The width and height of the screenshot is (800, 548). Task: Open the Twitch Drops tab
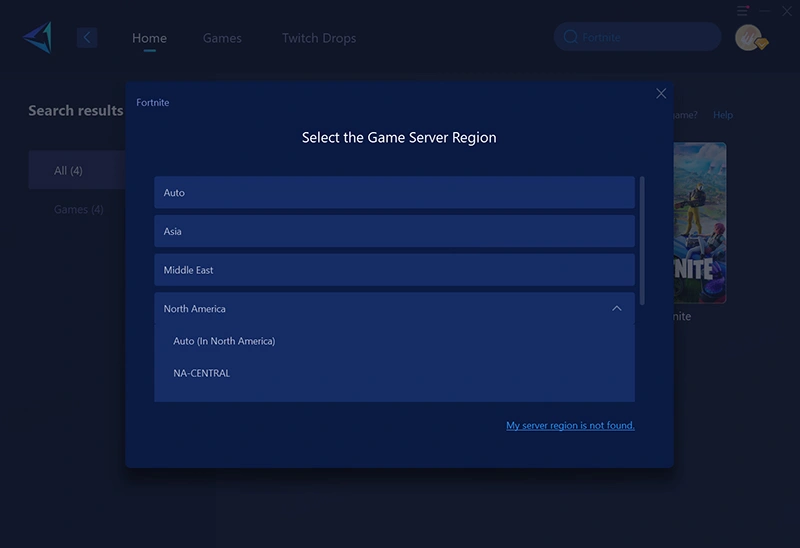[318, 38]
